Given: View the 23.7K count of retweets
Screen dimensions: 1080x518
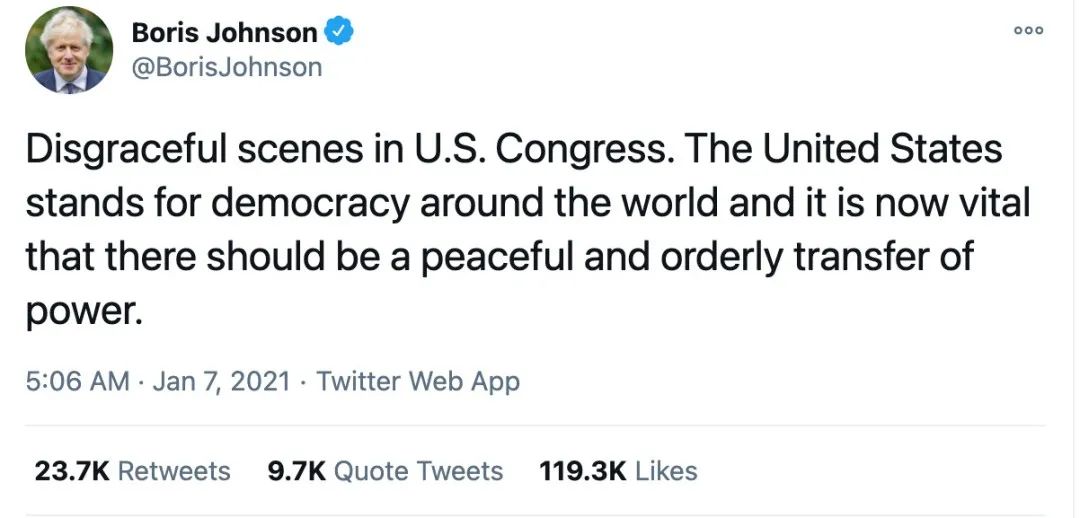Looking at the screenshot, I should [71, 471].
